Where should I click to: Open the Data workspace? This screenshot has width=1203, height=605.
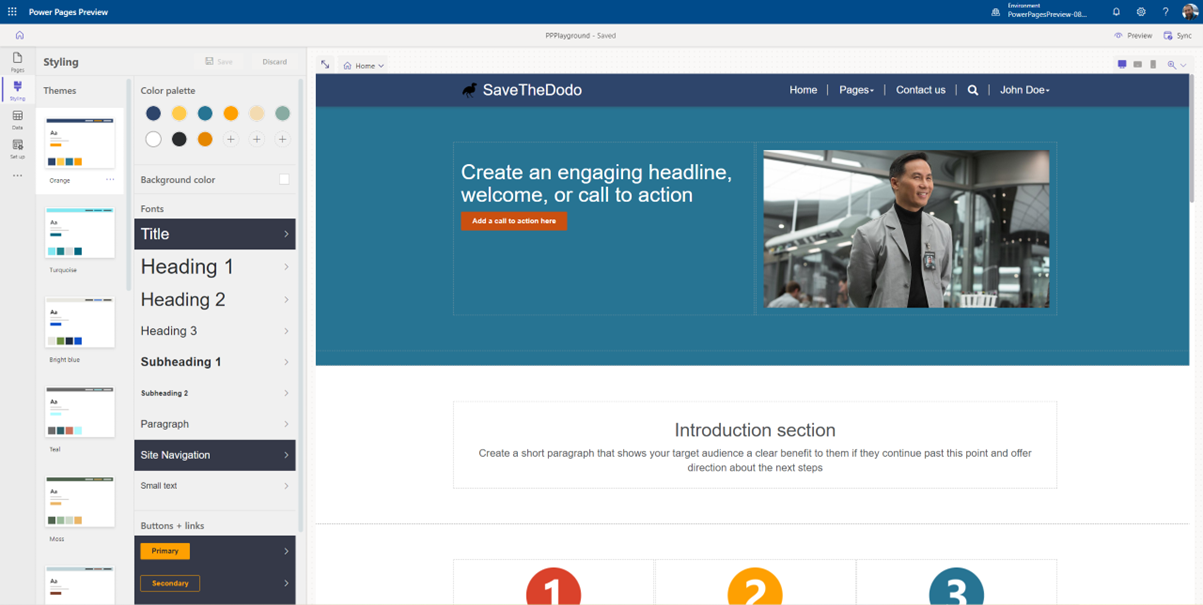click(17, 119)
